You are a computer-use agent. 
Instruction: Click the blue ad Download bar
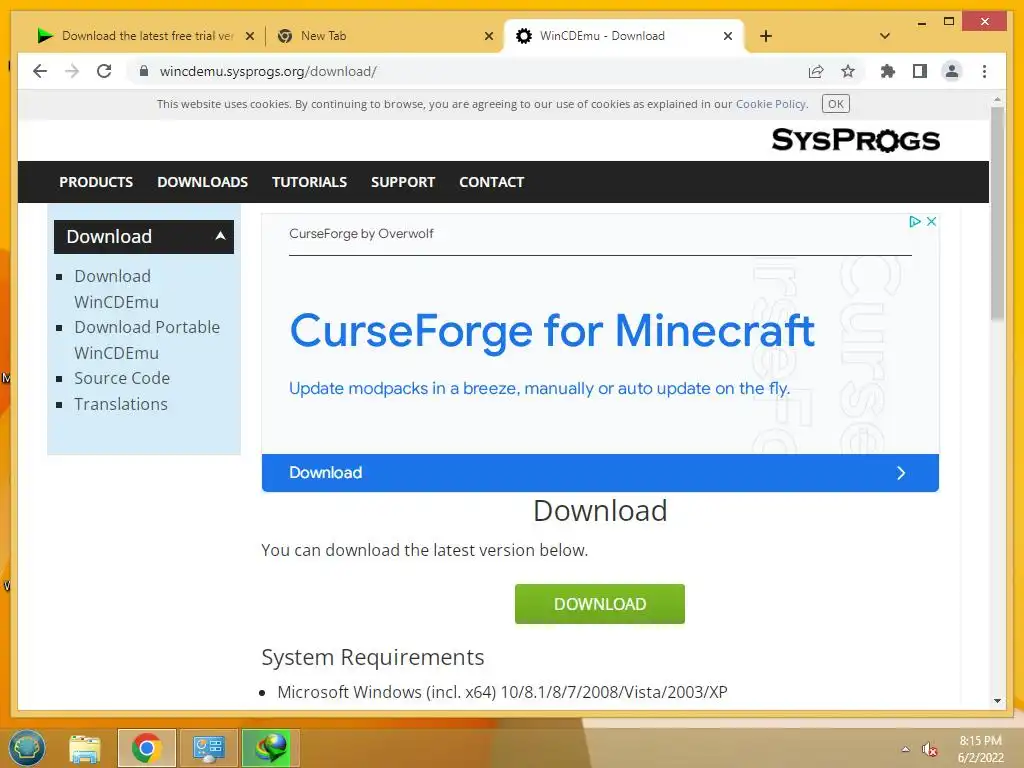click(x=600, y=473)
